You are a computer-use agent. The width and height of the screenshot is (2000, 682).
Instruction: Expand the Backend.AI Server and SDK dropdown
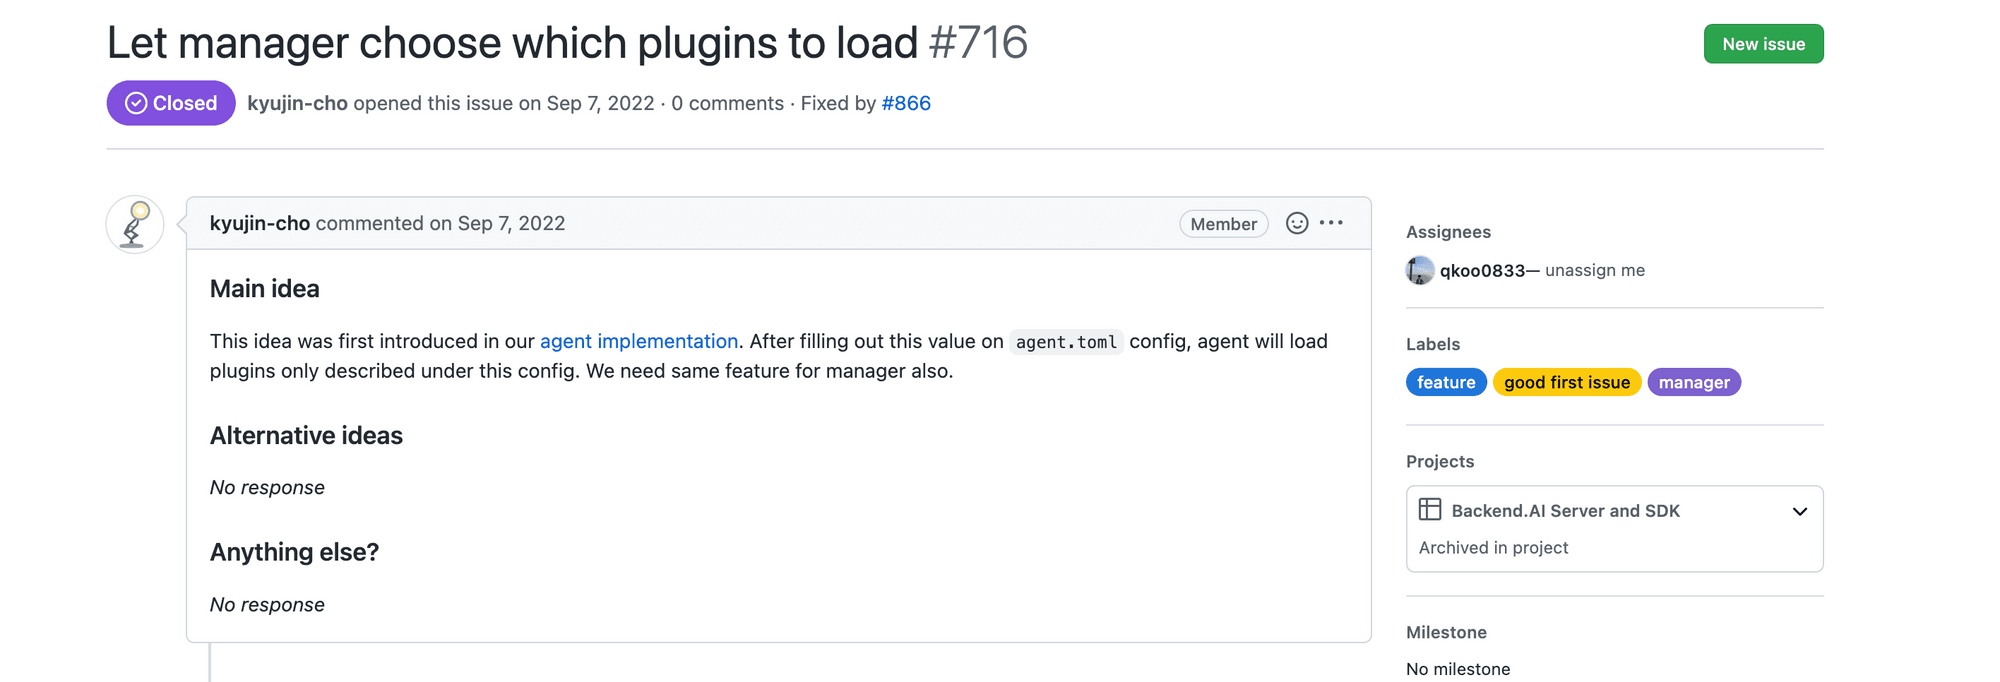[x=1799, y=511]
